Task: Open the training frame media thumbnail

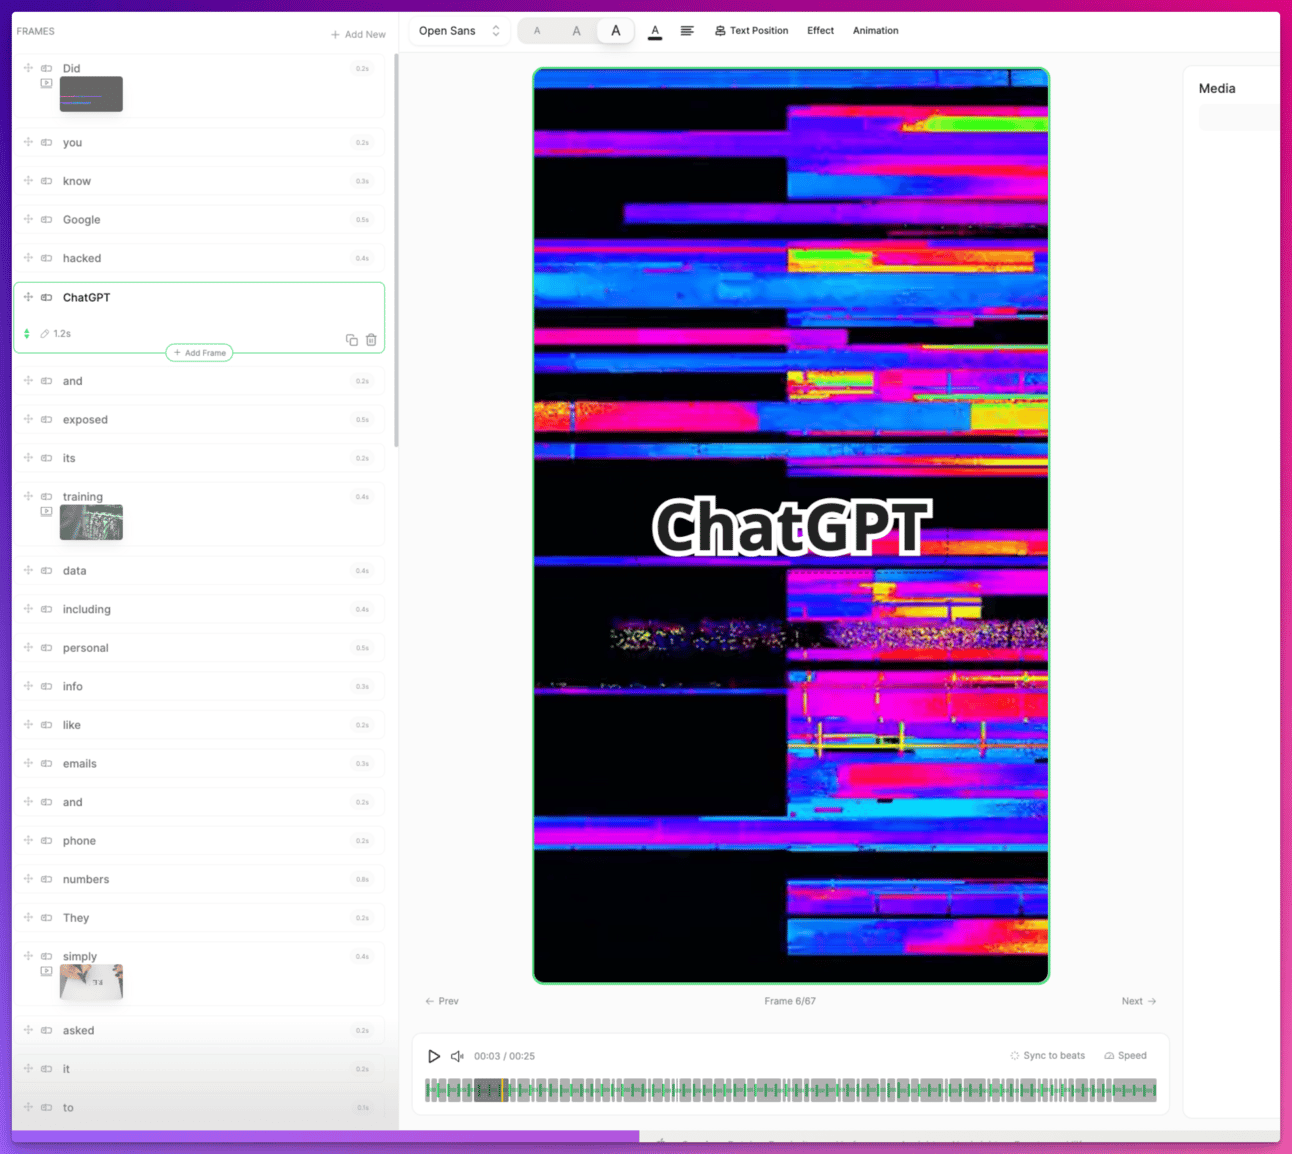Action: [x=91, y=522]
